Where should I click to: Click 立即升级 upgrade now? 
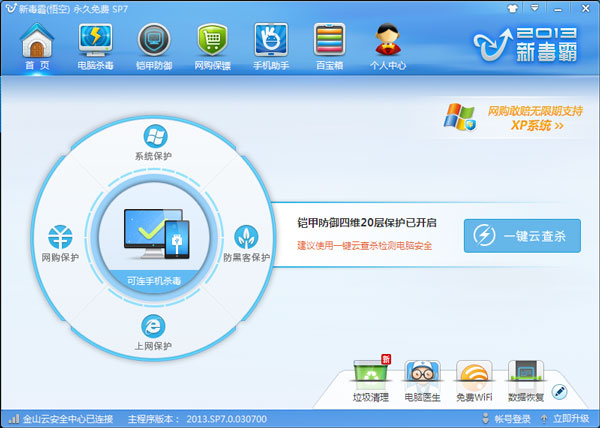click(571, 419)
